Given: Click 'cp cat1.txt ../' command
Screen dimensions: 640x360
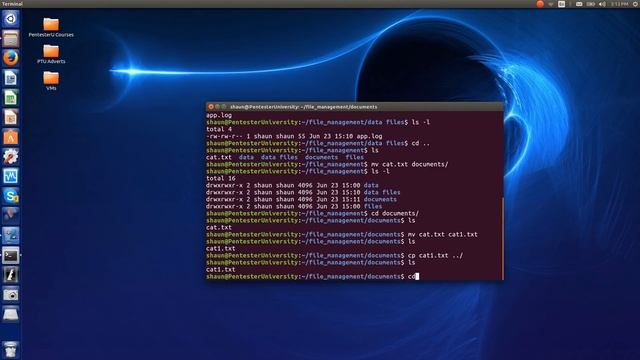Looking at the screenshot, I should tap(435, 256).
